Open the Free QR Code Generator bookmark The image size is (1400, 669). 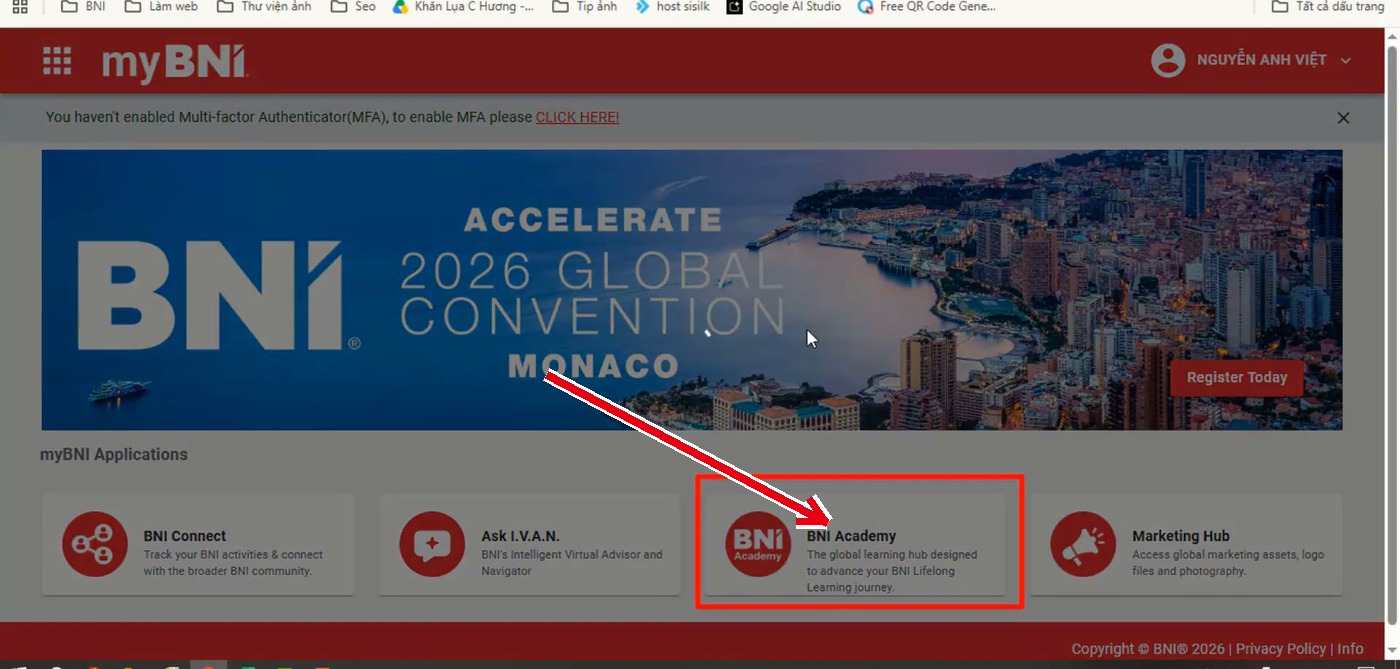pyautogui.click(x=927, y=6)
